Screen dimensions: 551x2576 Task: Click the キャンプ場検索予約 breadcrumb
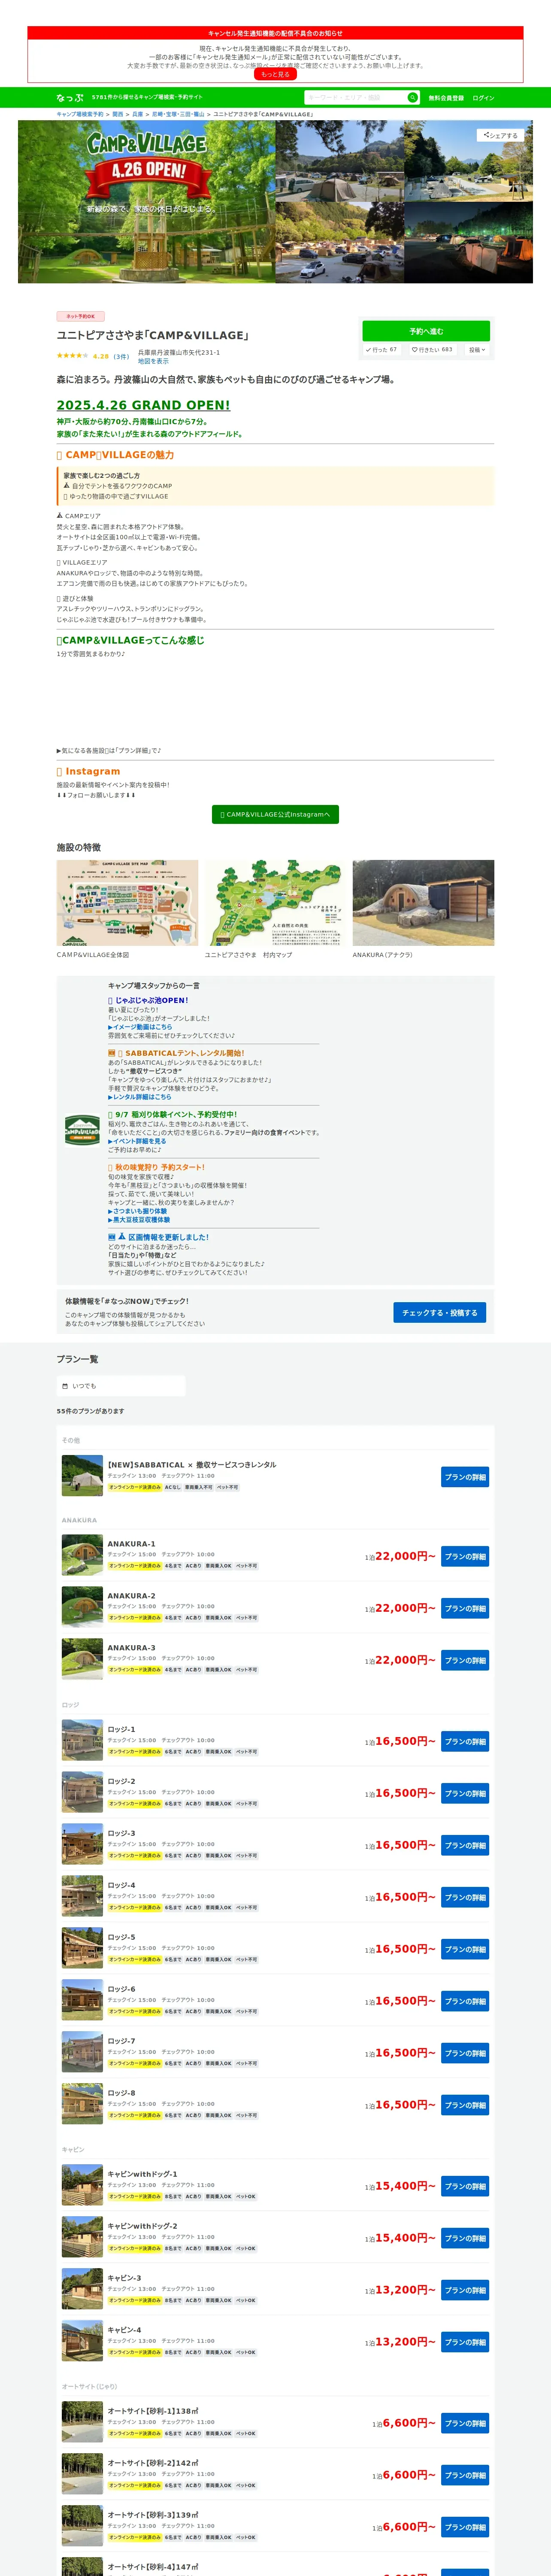(x=80, y=114)
